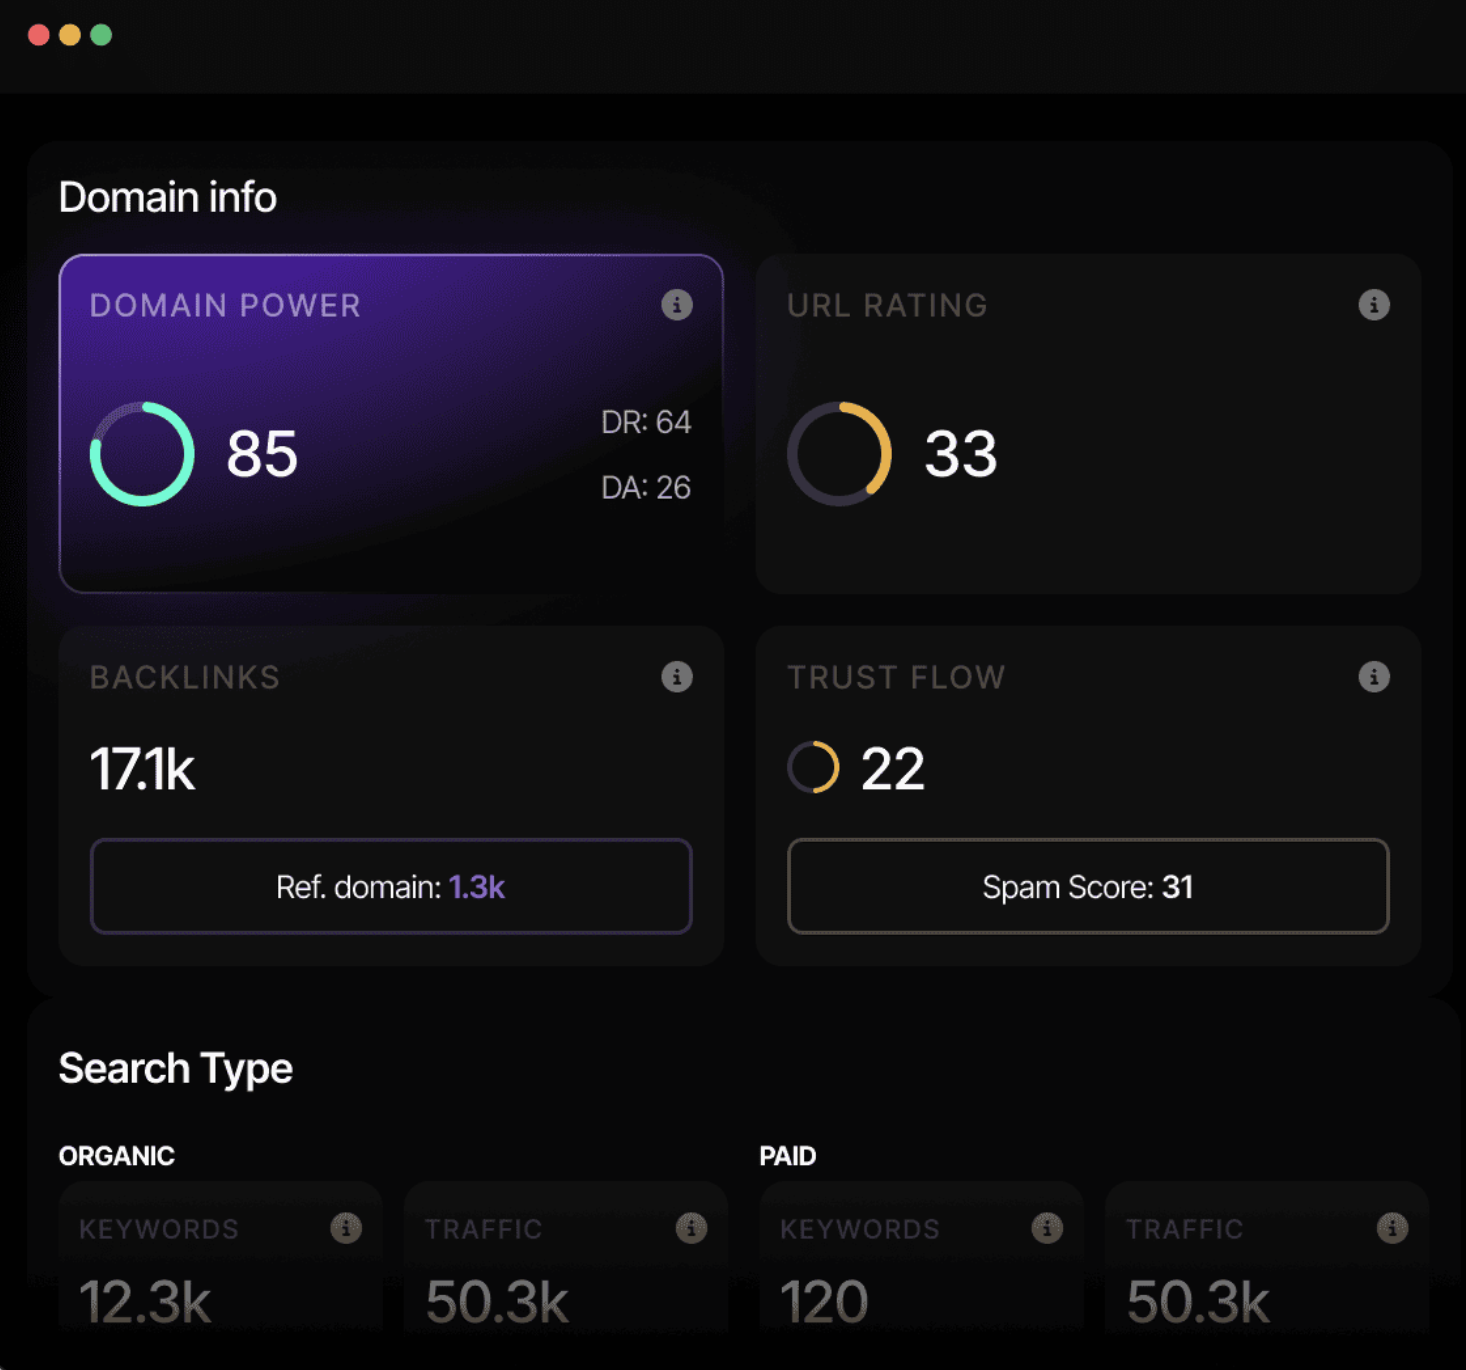
Task: Show info for Paid Traffic
Action: point(1392,1228)
